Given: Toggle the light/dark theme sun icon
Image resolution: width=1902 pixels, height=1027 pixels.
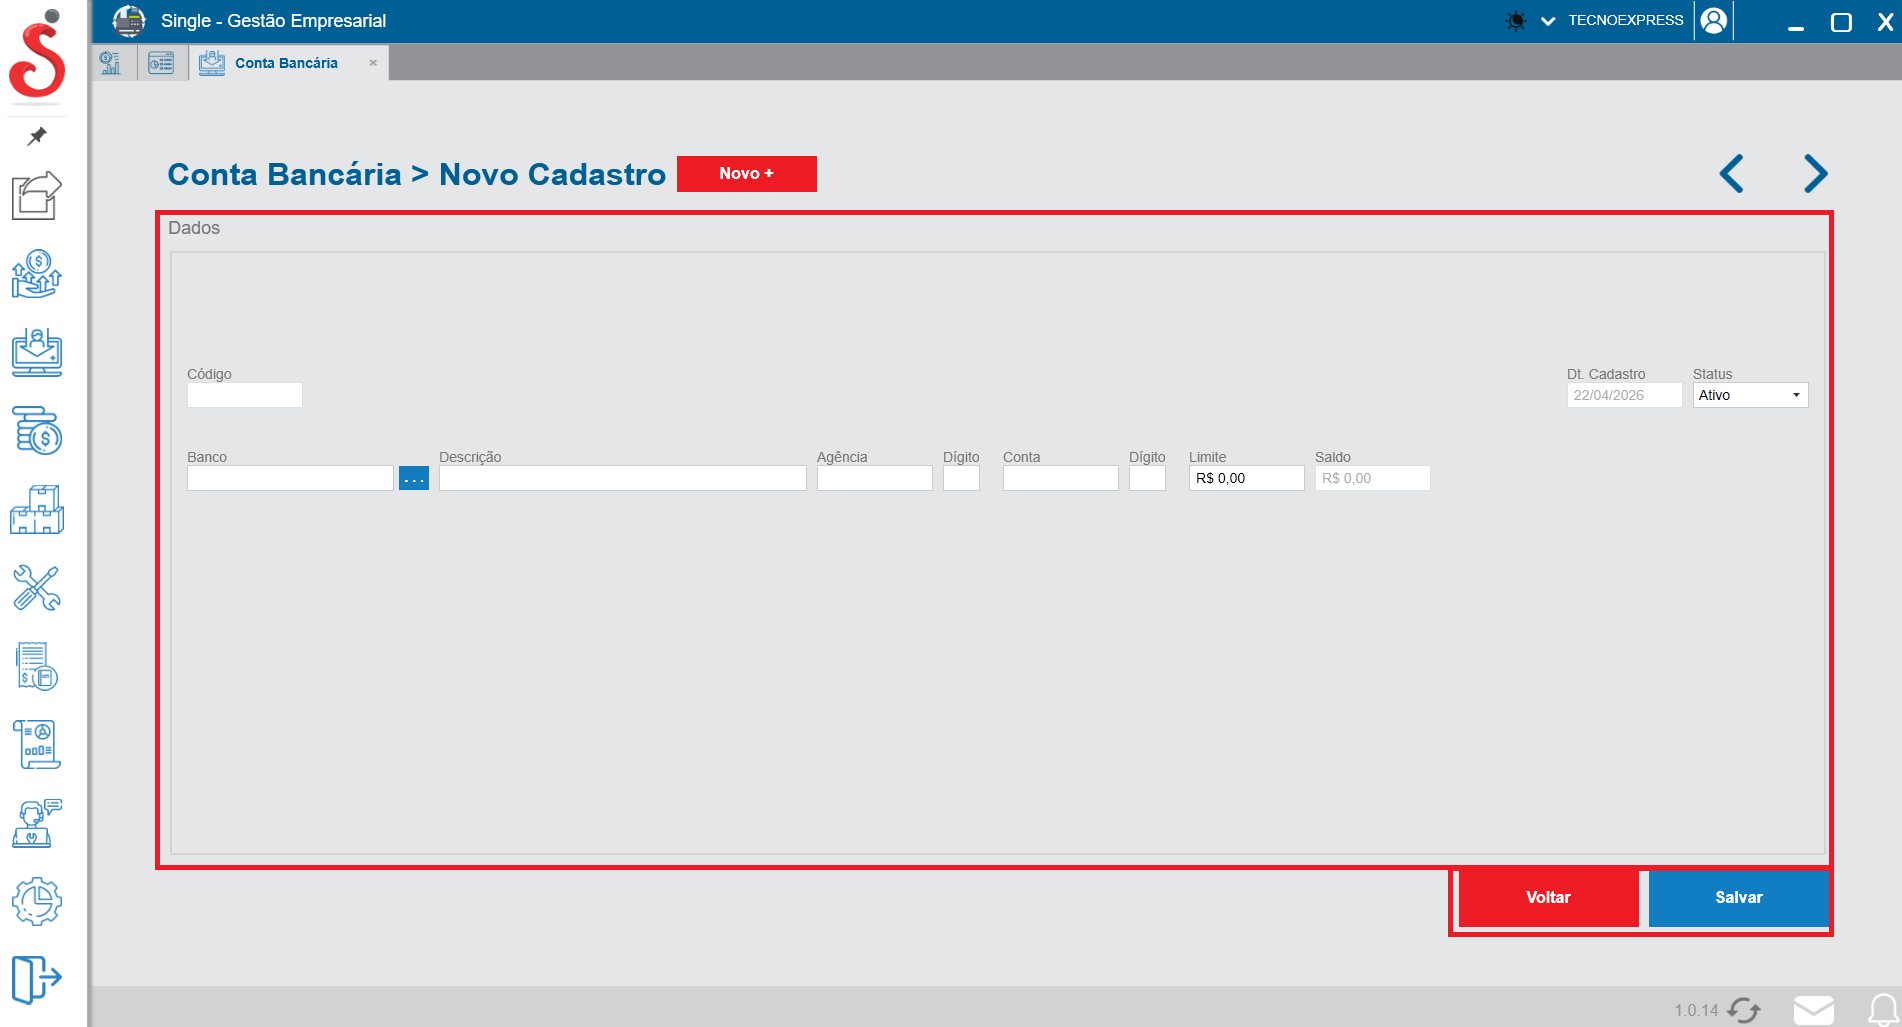Looking at the screenshot, I should click(x=1516, y=21).
